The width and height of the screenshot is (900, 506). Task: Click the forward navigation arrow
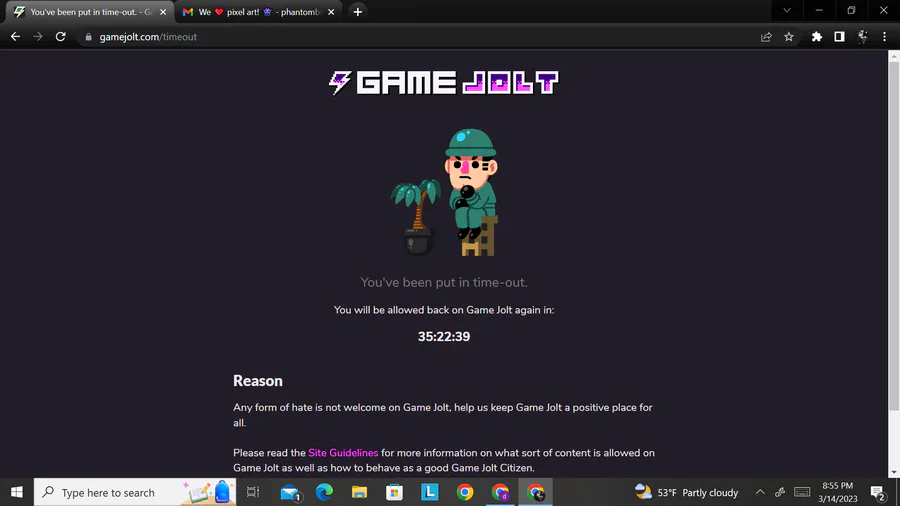[x=38, y=37]
